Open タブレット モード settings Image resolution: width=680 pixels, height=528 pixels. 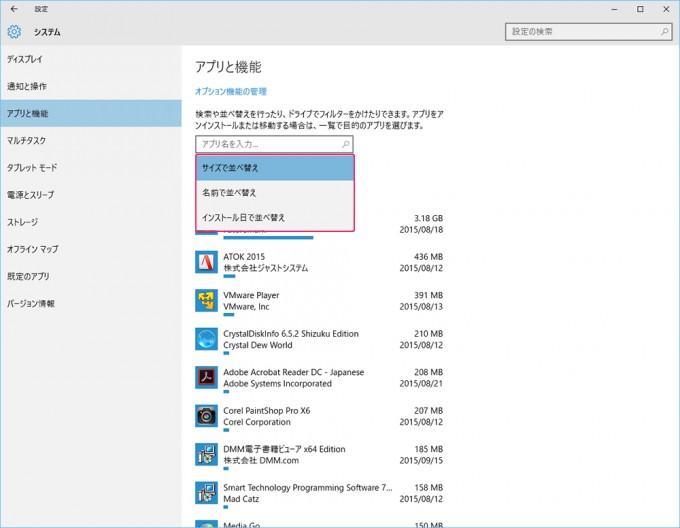pos(91,168)
